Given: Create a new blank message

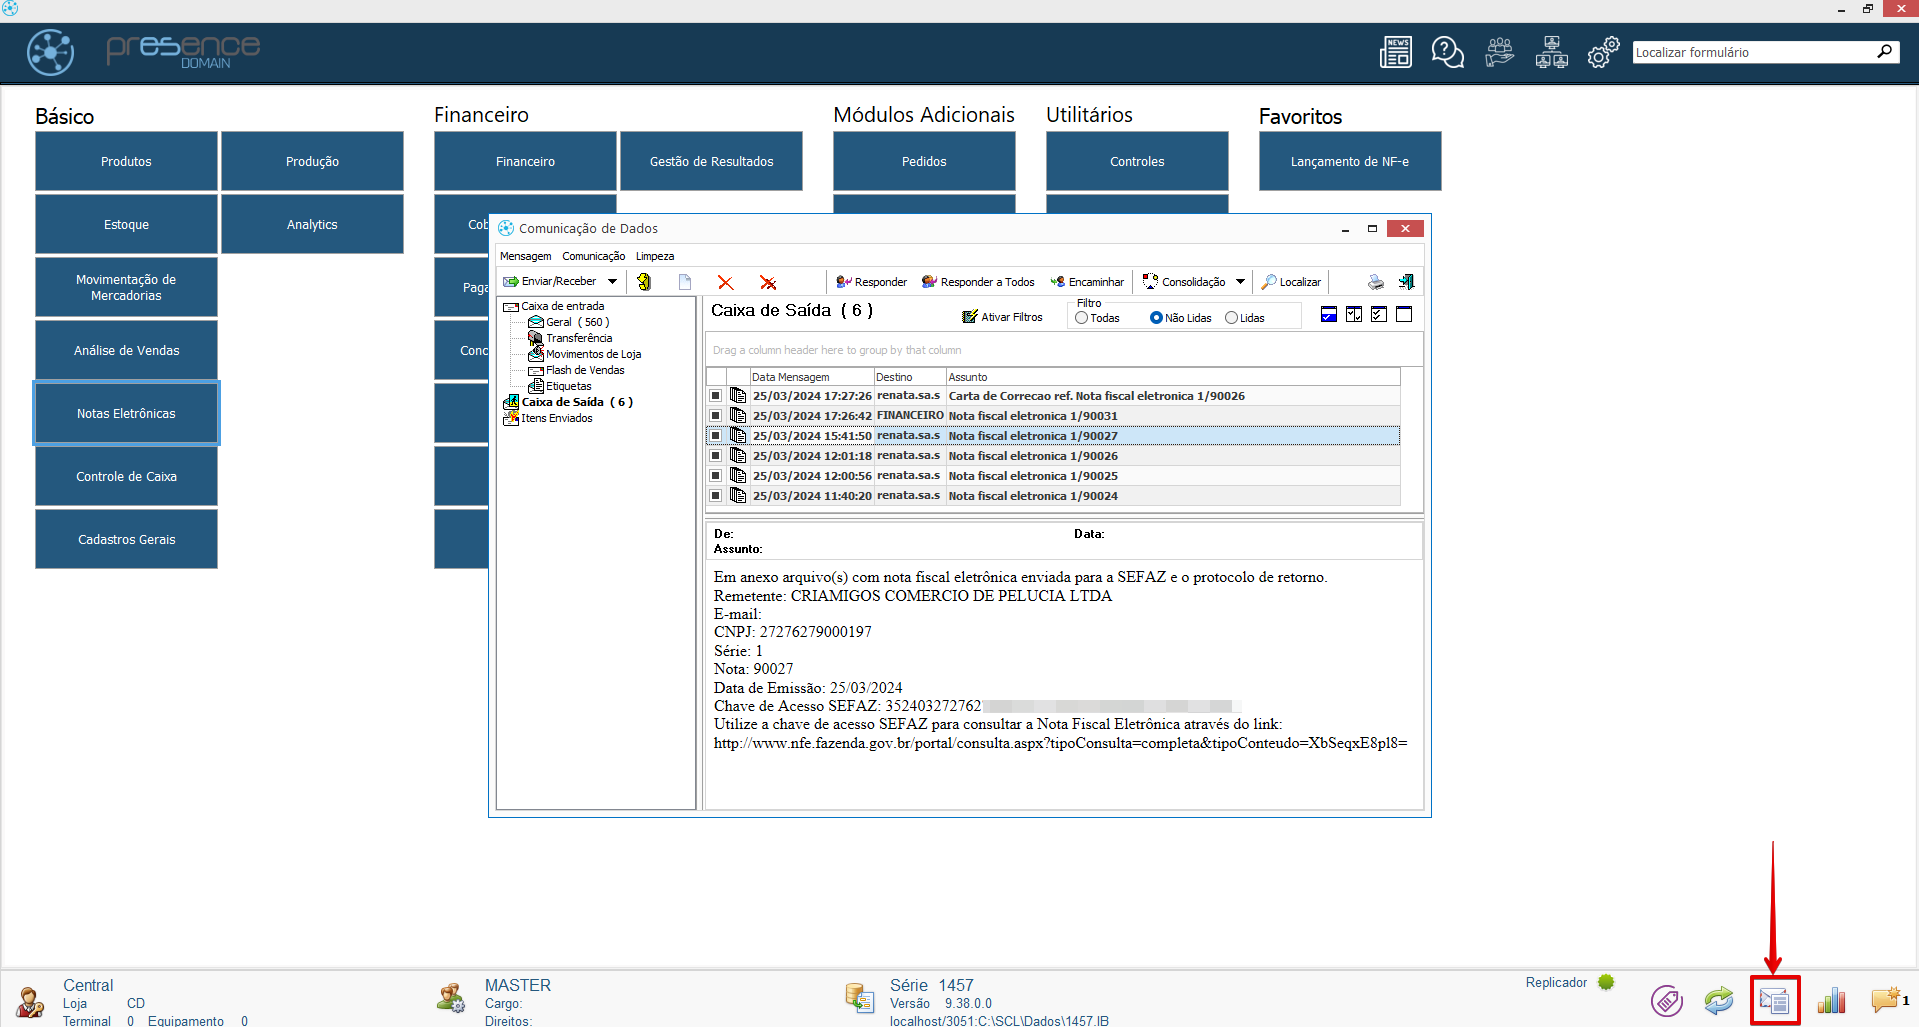Looking at the screenshot, I should [685, 282].
